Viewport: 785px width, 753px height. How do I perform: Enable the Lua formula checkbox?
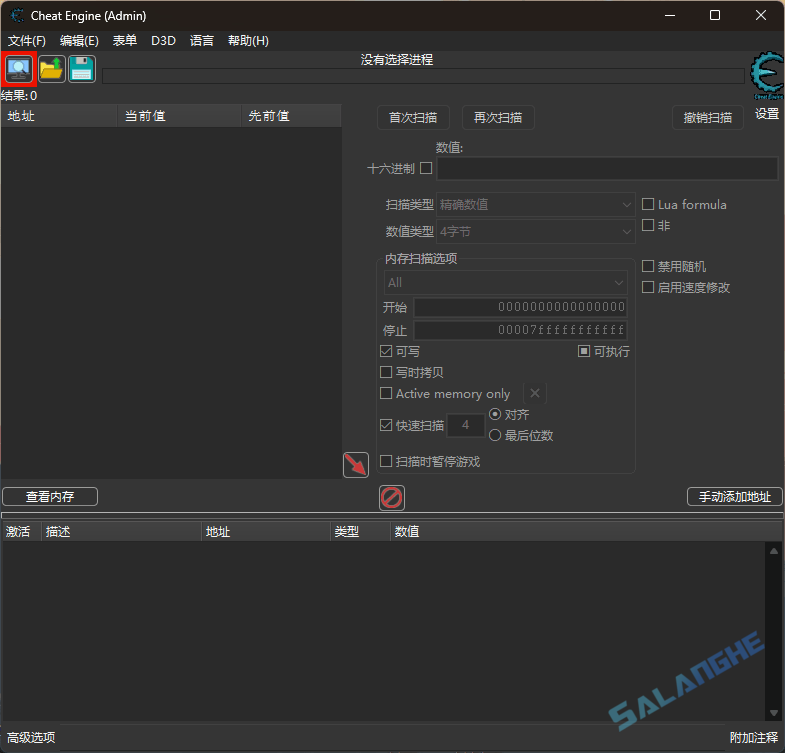tap(648, 204)
